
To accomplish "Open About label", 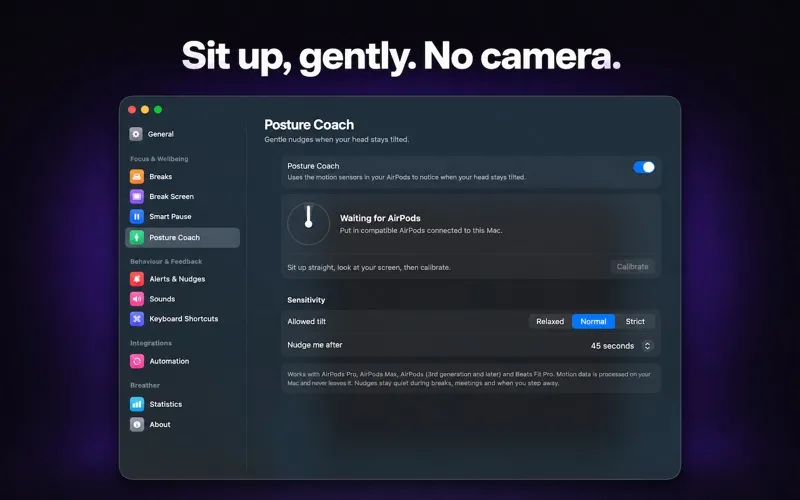I will (x=160, y=424).
